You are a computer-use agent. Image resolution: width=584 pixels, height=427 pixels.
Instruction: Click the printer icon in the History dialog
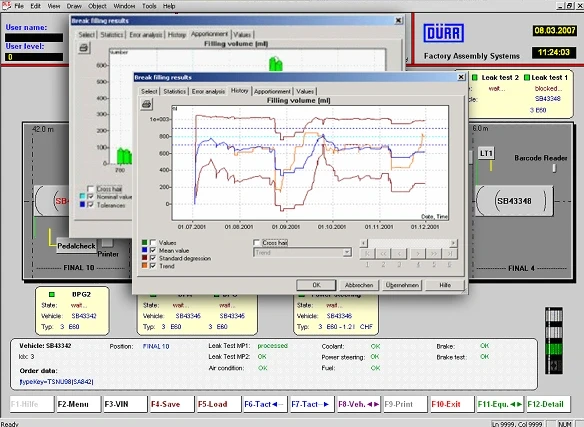coord(146,104)
